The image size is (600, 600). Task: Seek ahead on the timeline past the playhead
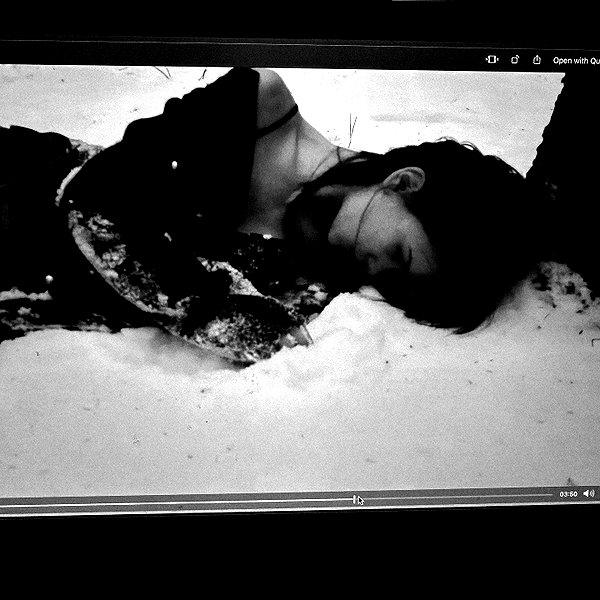(x=455, y=497)
